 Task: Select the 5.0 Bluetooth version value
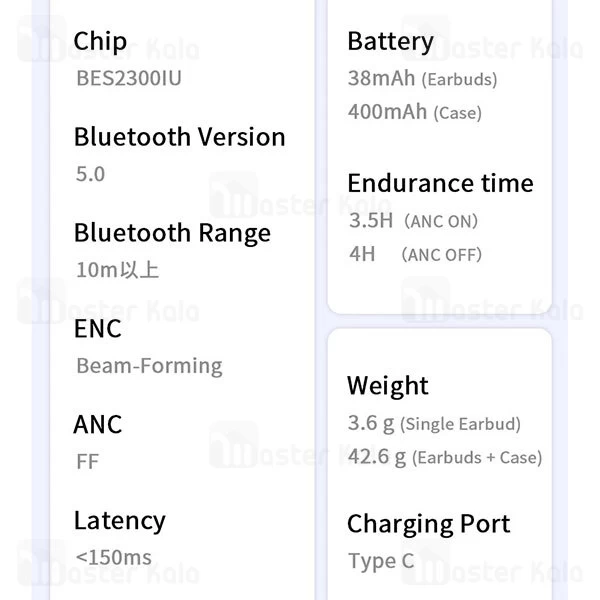click(x=90, y=173)
